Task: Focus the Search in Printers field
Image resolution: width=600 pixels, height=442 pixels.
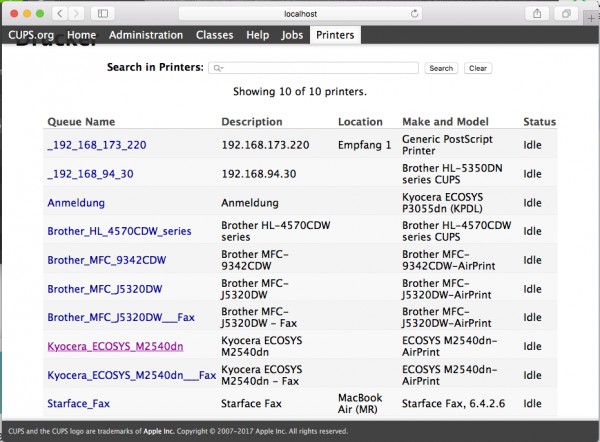Action: point(313,68)
